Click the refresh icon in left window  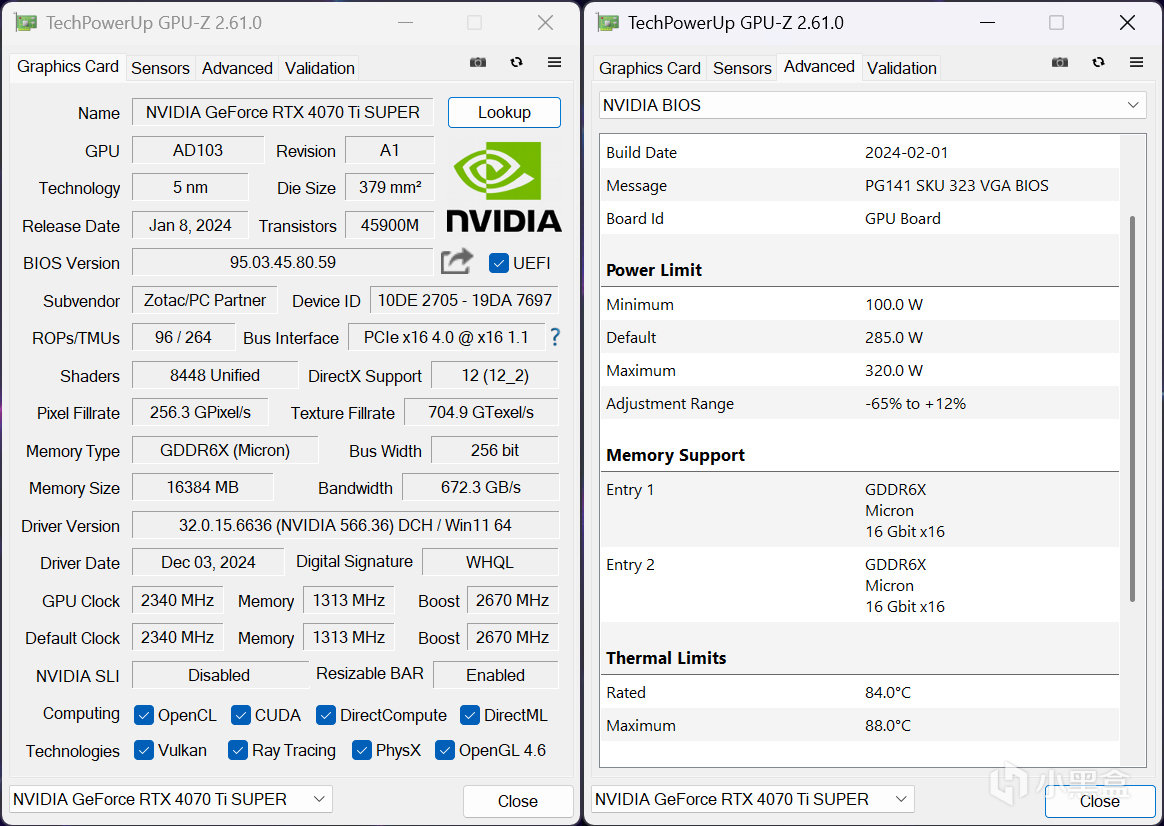[516, 62]
